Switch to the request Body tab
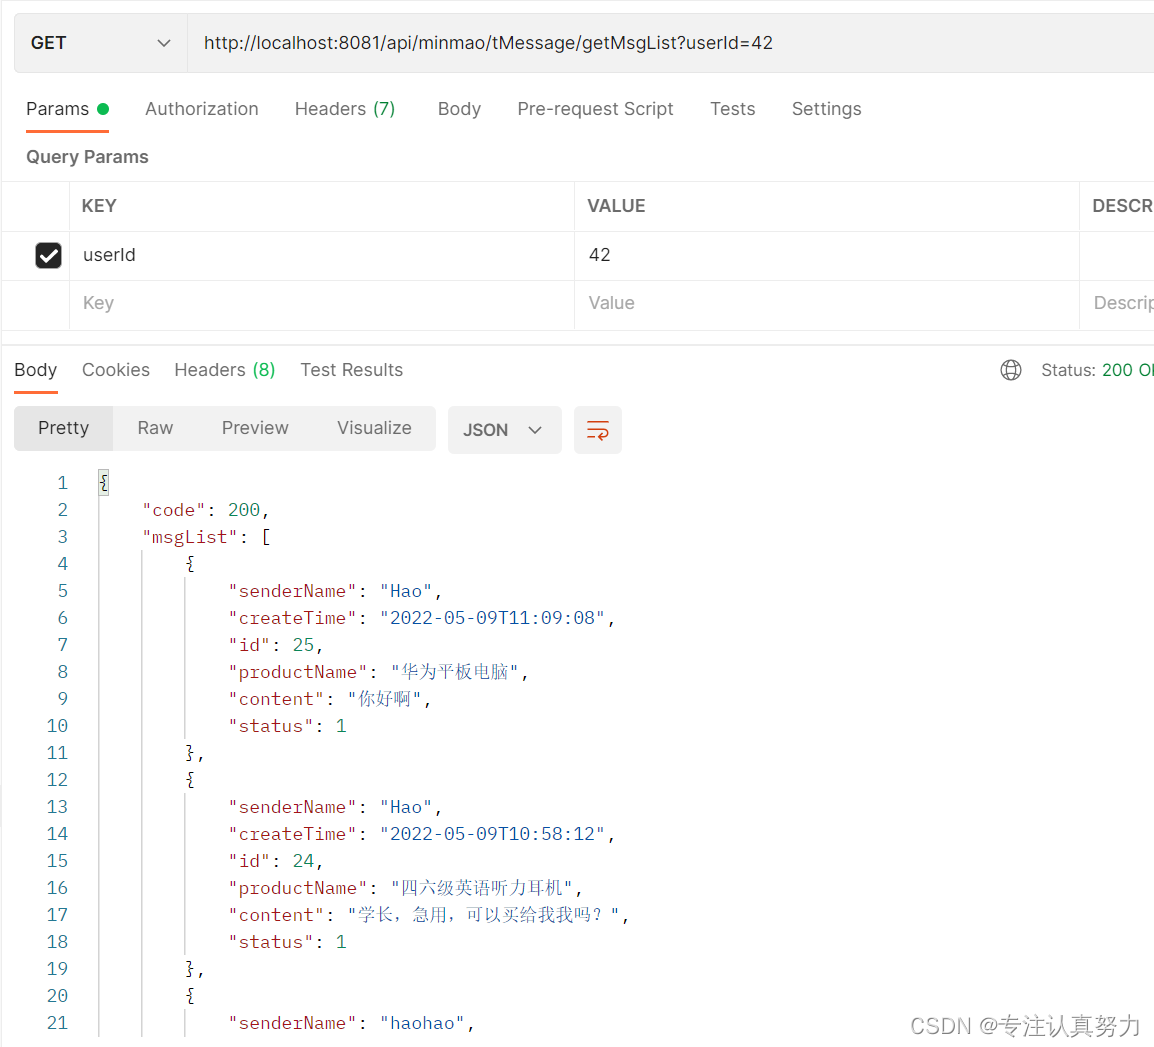The image size is (1154, 1047). [x=459, y=109]
